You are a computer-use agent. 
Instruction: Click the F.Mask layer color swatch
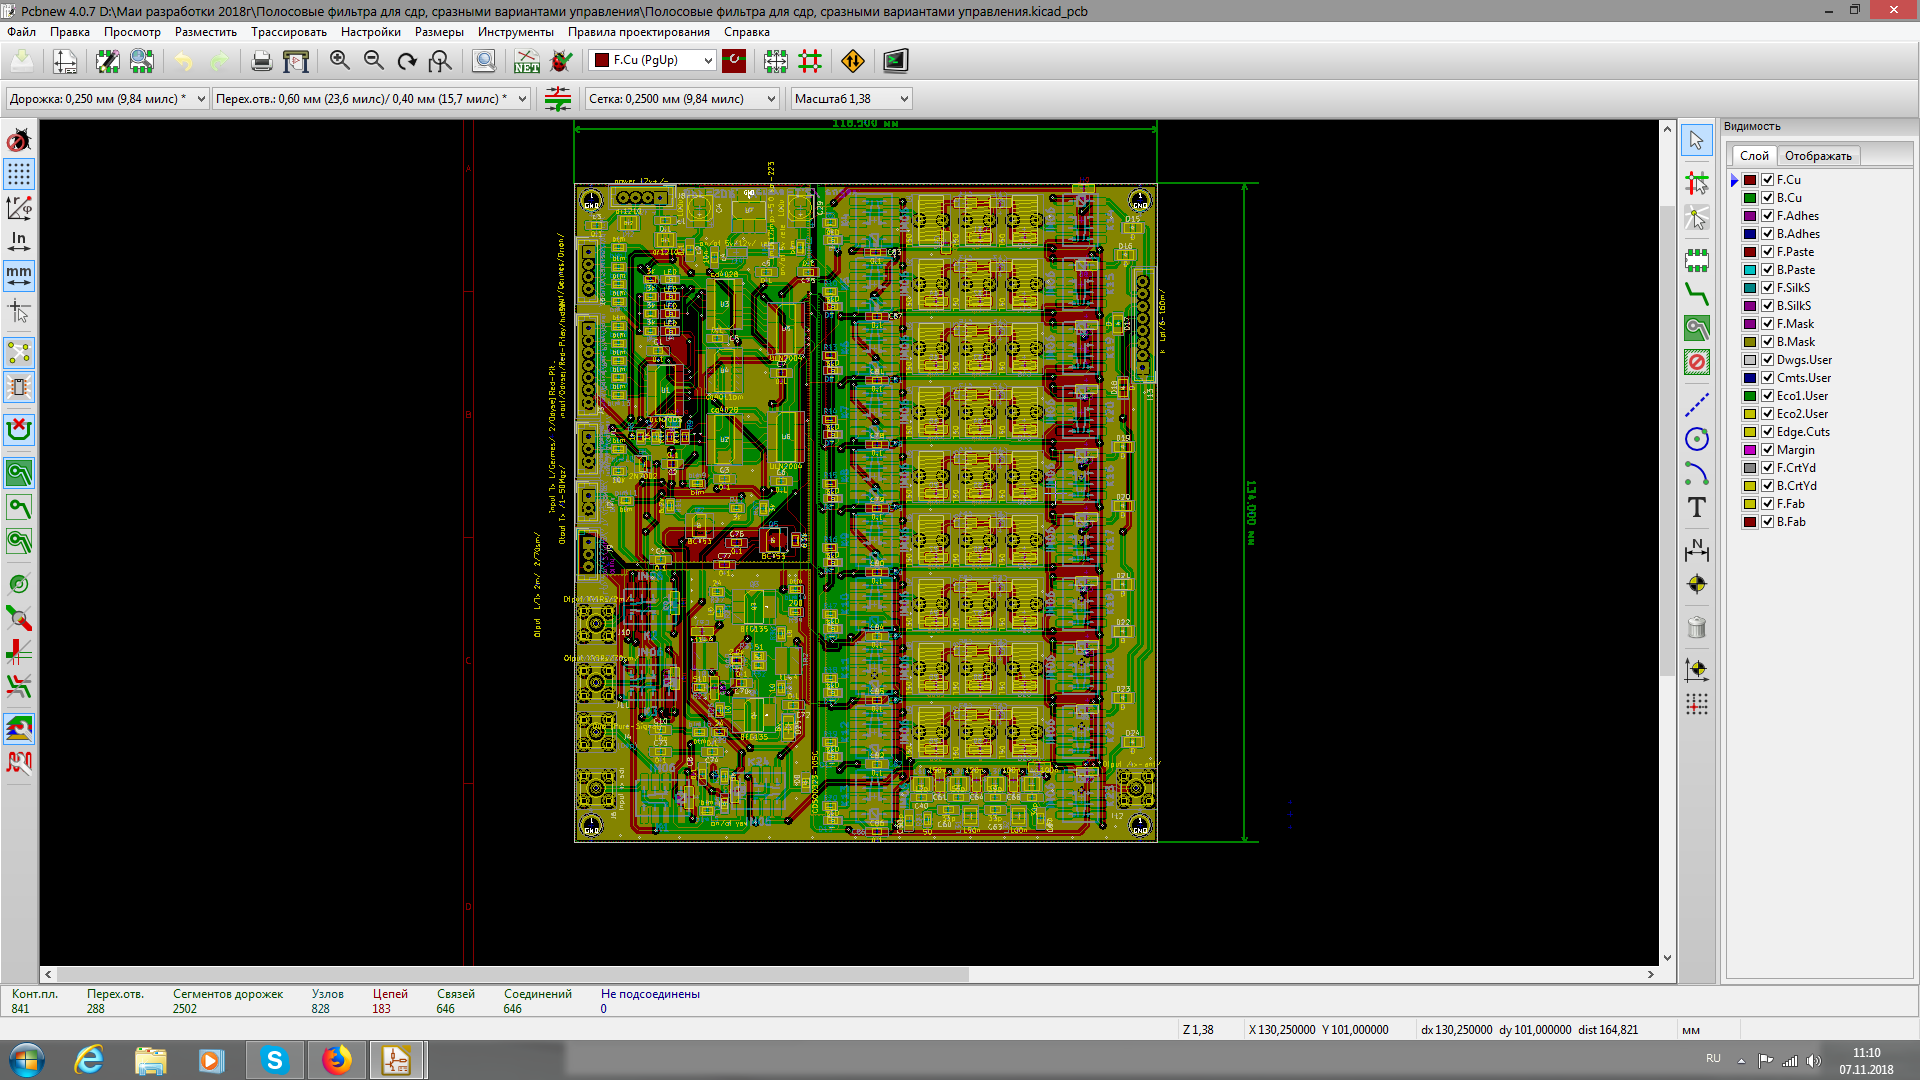1750,324
